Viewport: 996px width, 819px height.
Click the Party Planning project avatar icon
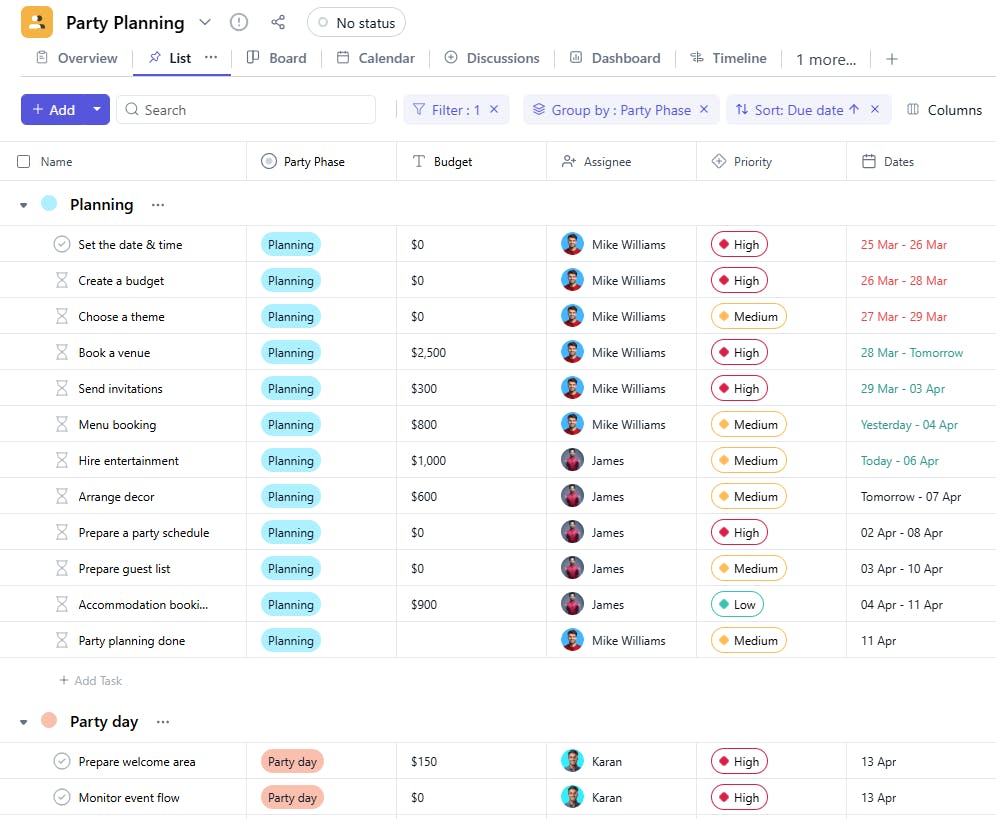(x=37, y=22)
